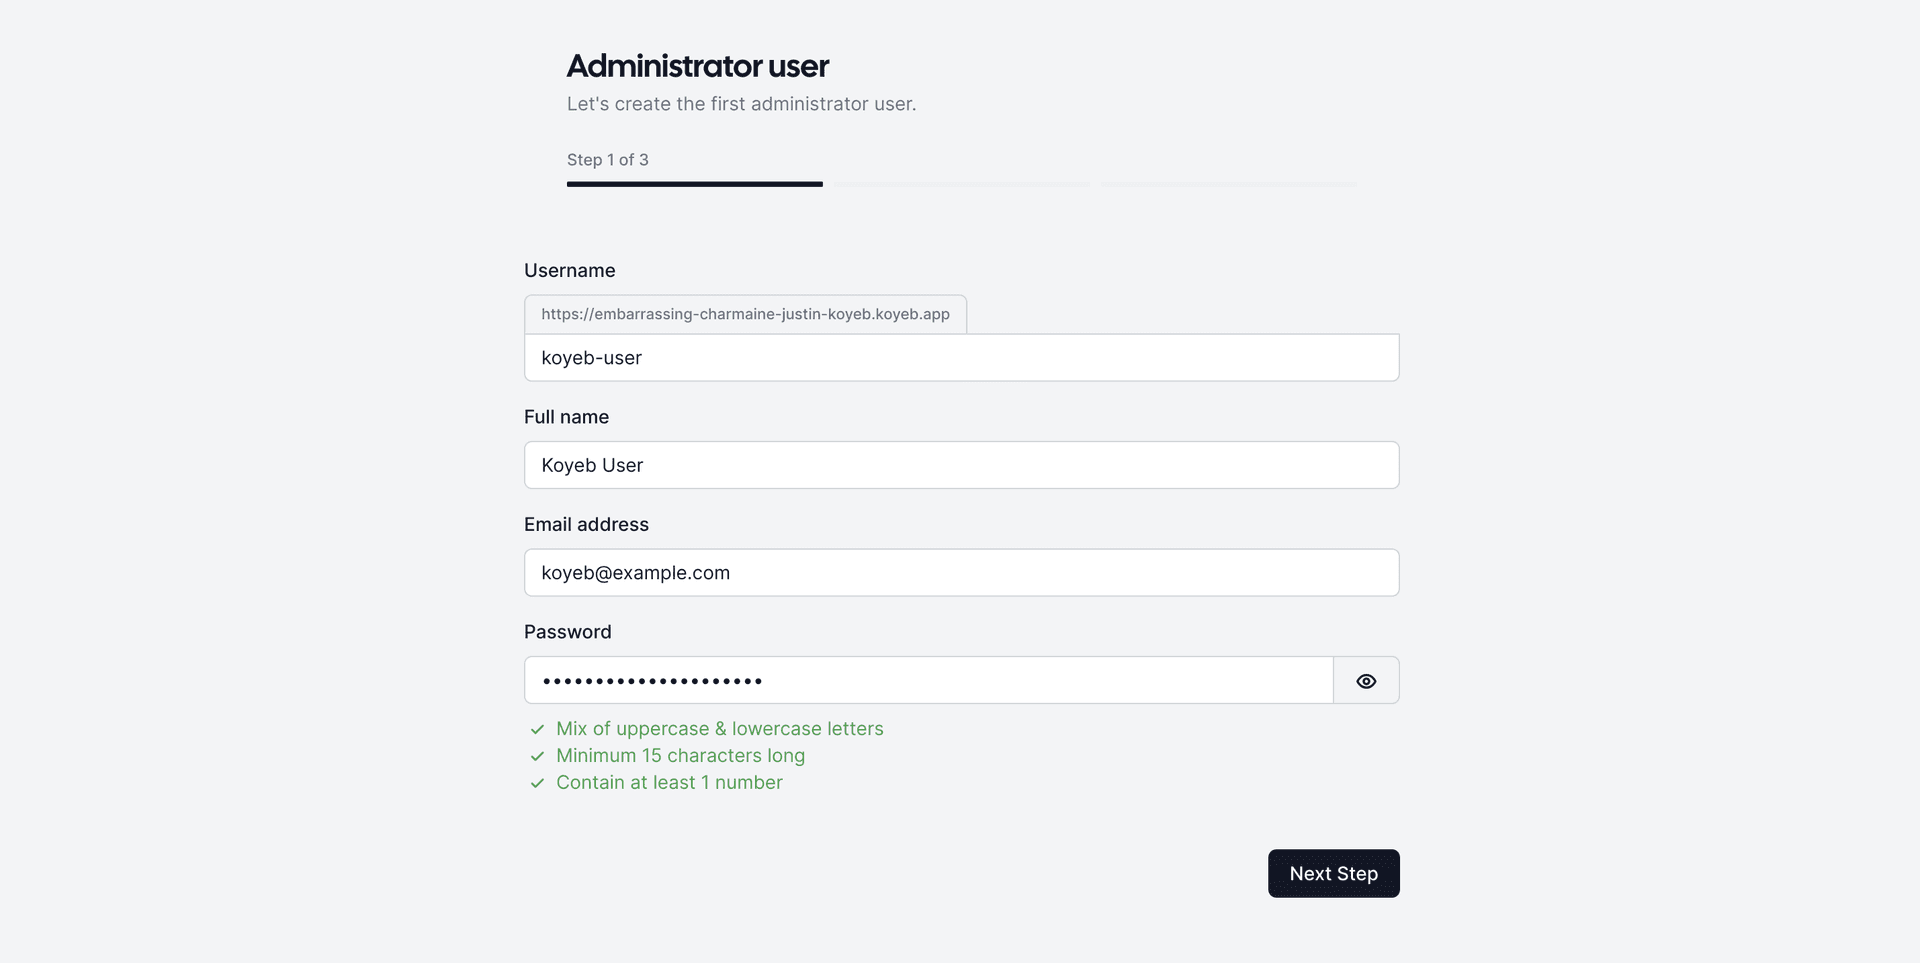1920x963 pixels.
Task: Click the third step progress bar segment
Action: (x=1228, y=184)
